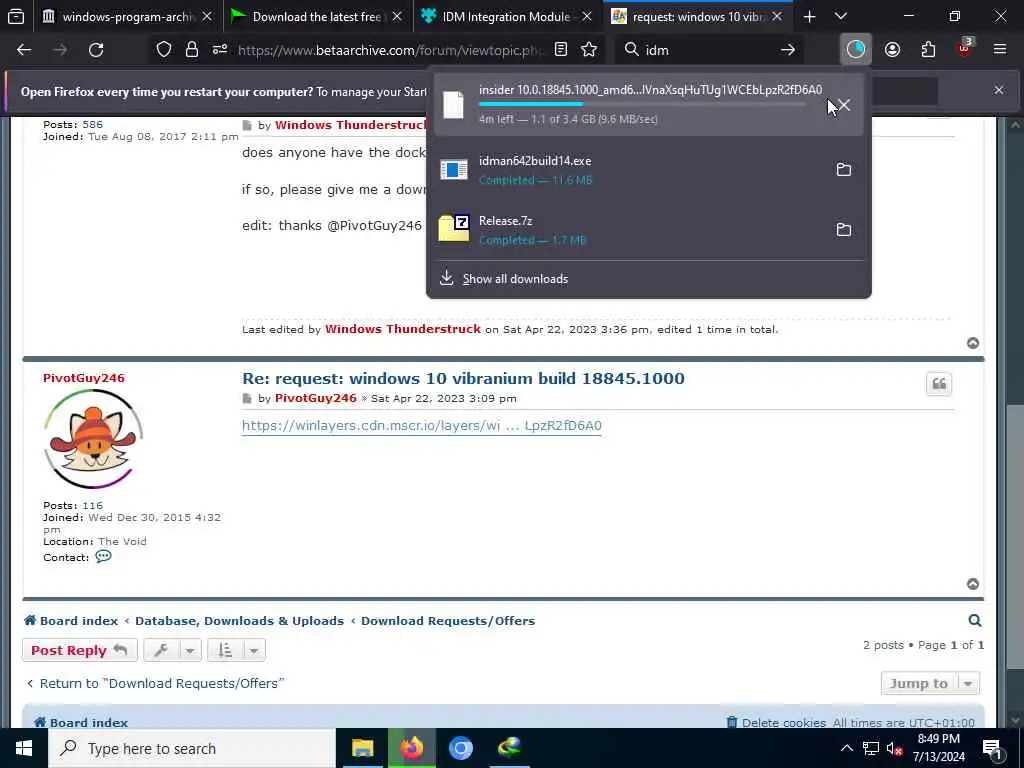Open topic search magnifier icon
The width and height of the screenshot is (1024, 768).
[974, 621]
